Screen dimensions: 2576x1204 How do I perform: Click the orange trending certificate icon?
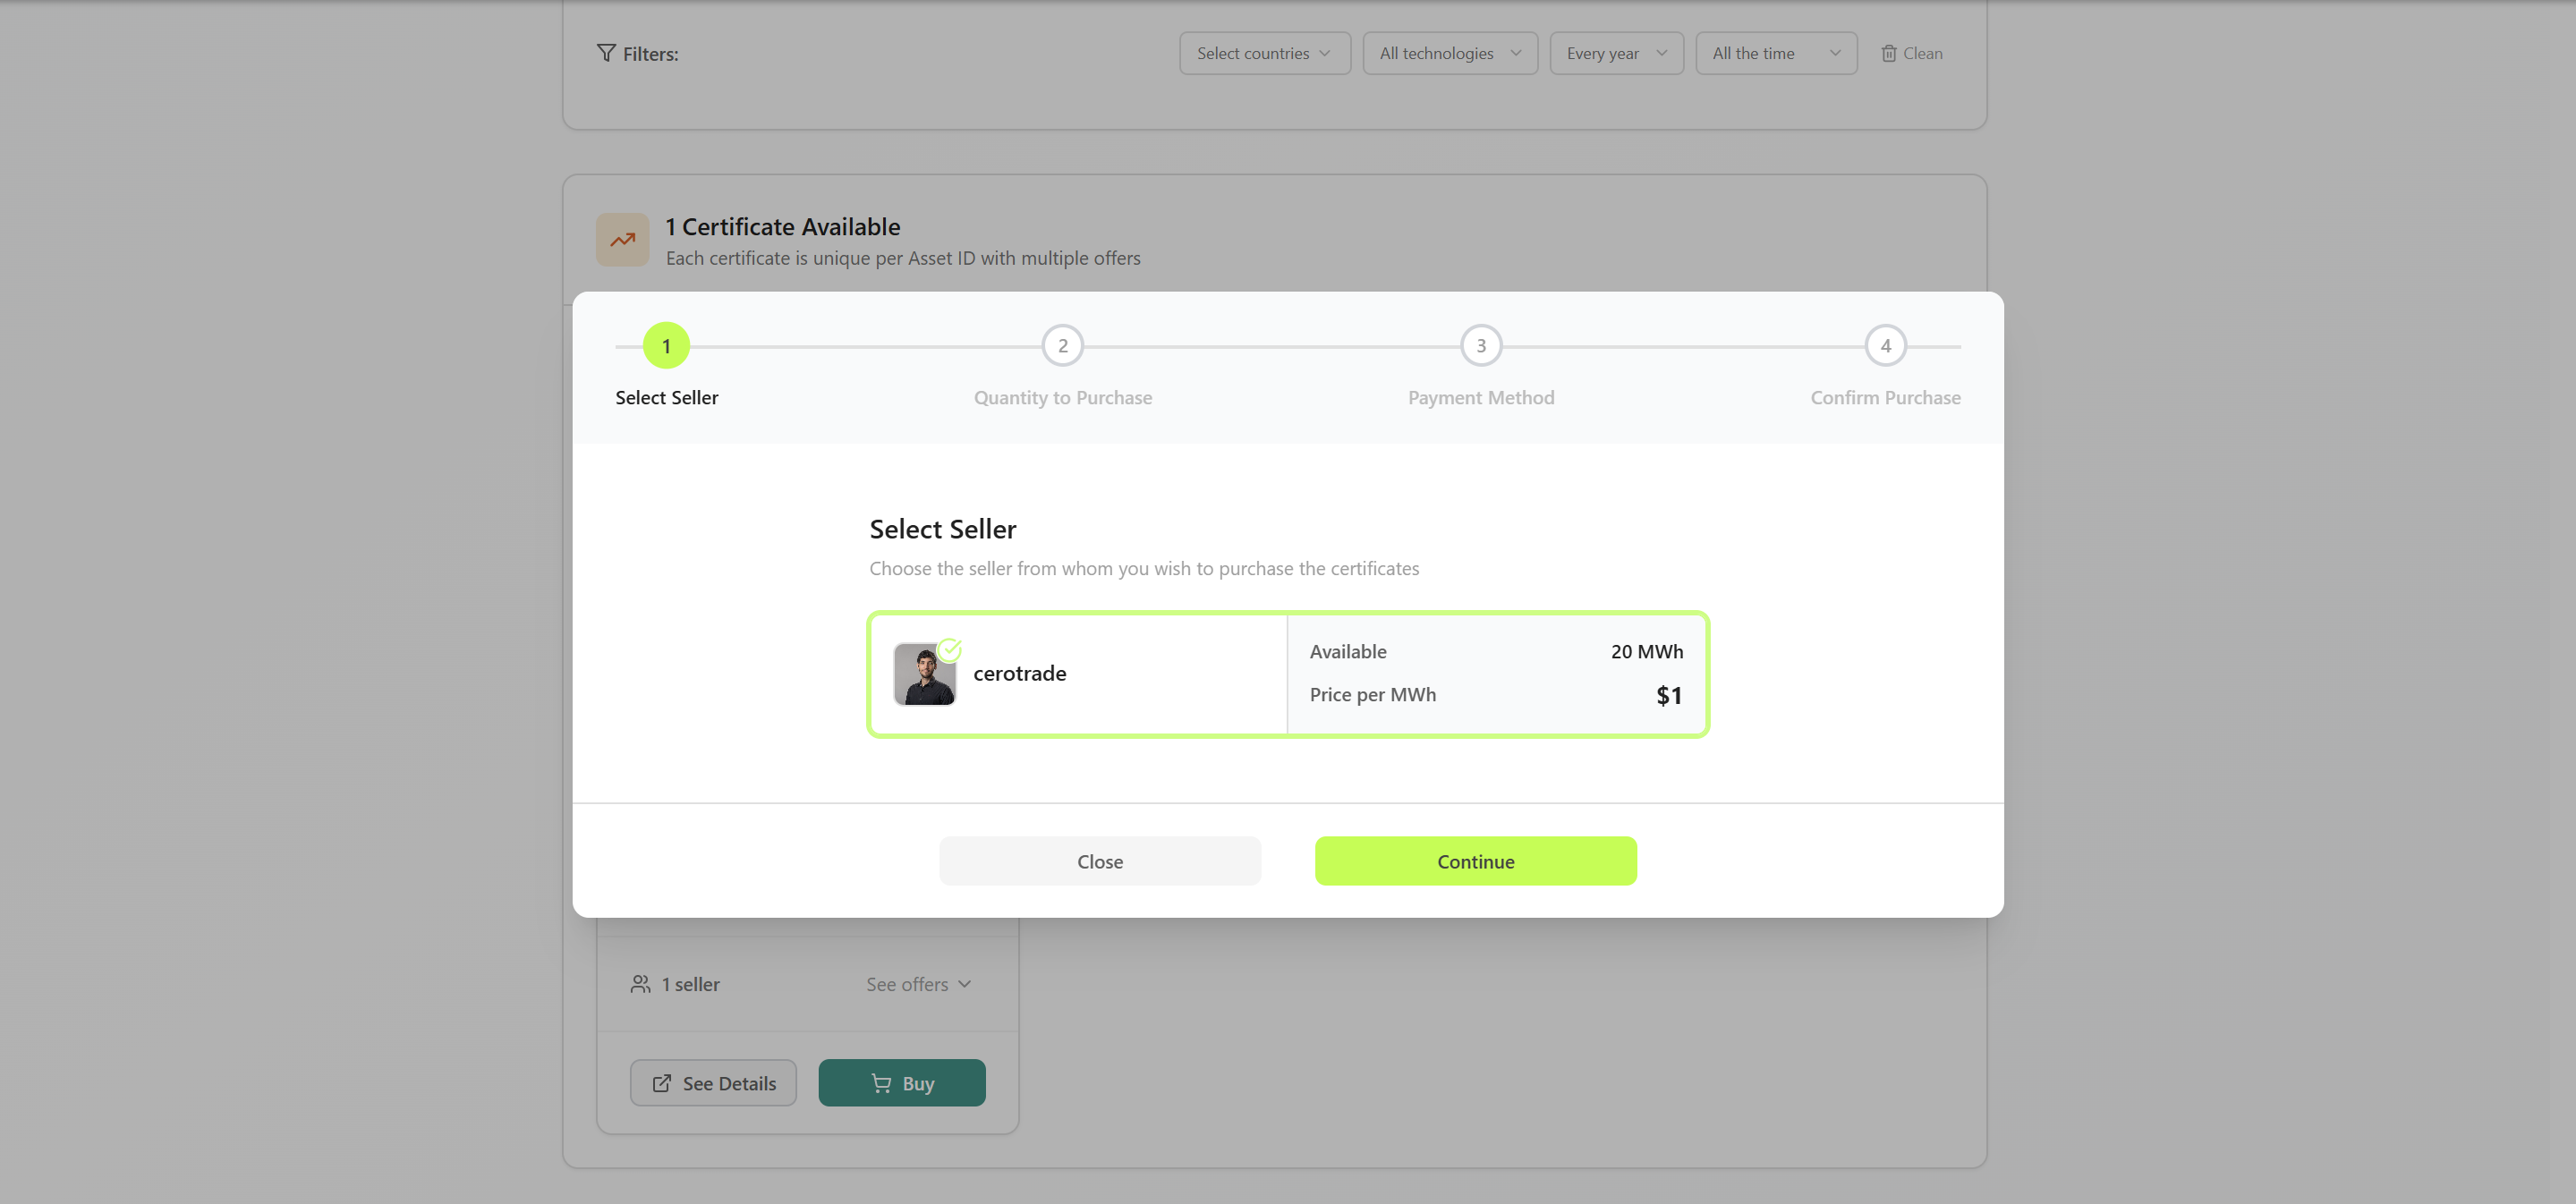pyautogui.click(x=622, y=240)
